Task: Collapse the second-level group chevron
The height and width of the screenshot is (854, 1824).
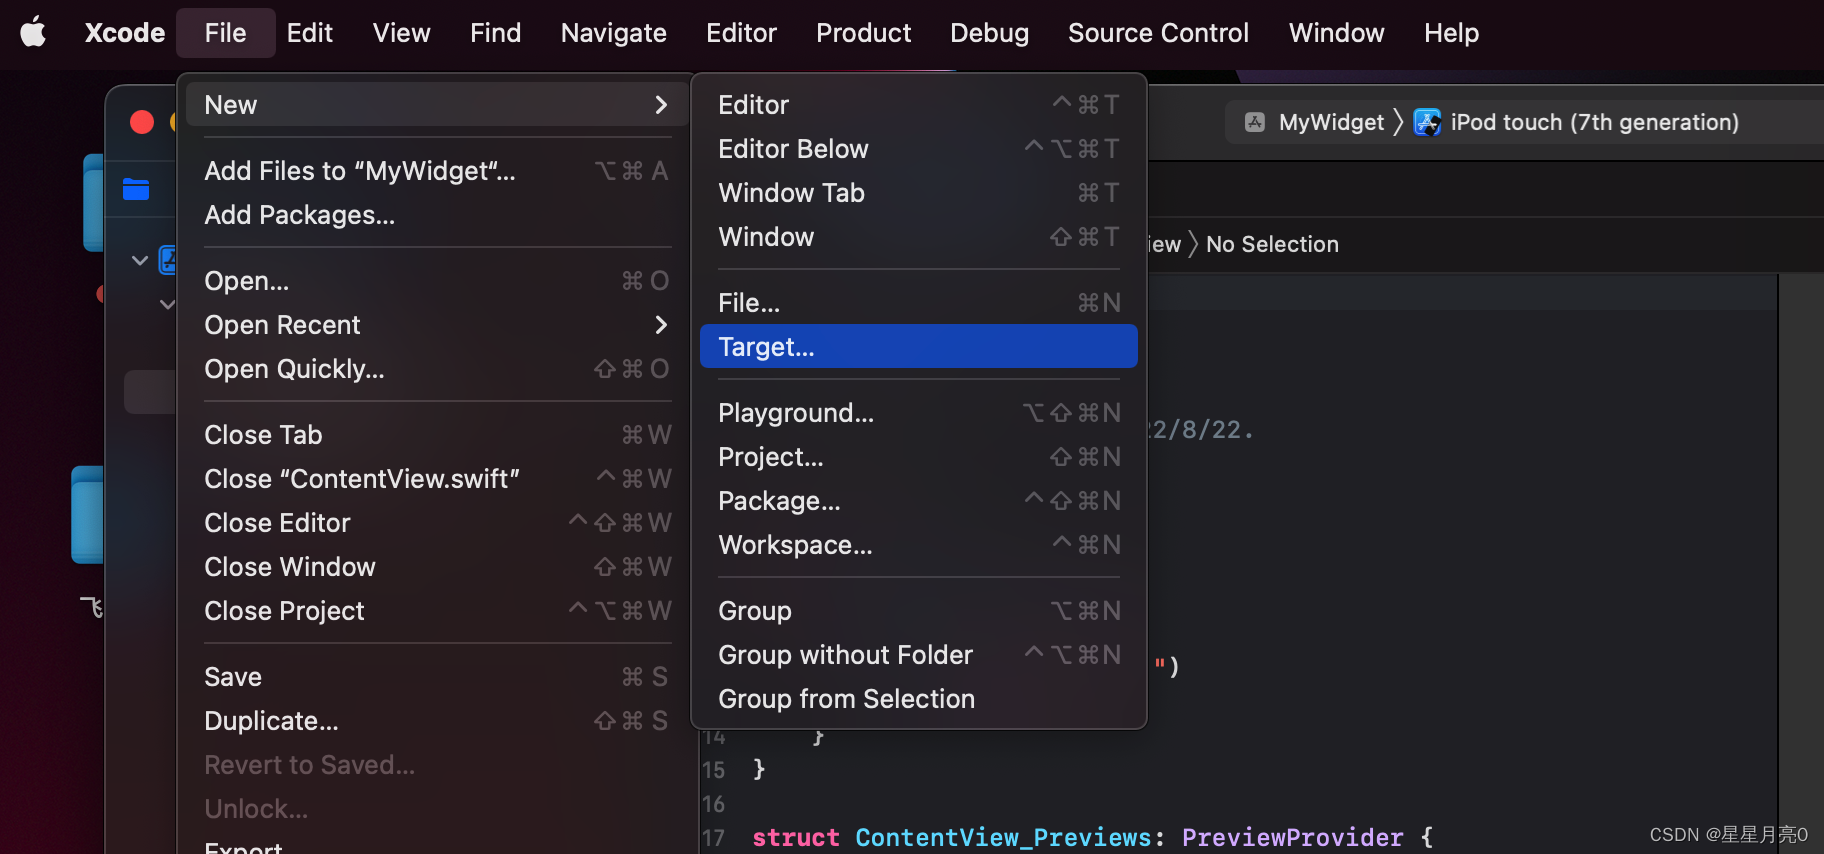Action: tap(167, 304)
